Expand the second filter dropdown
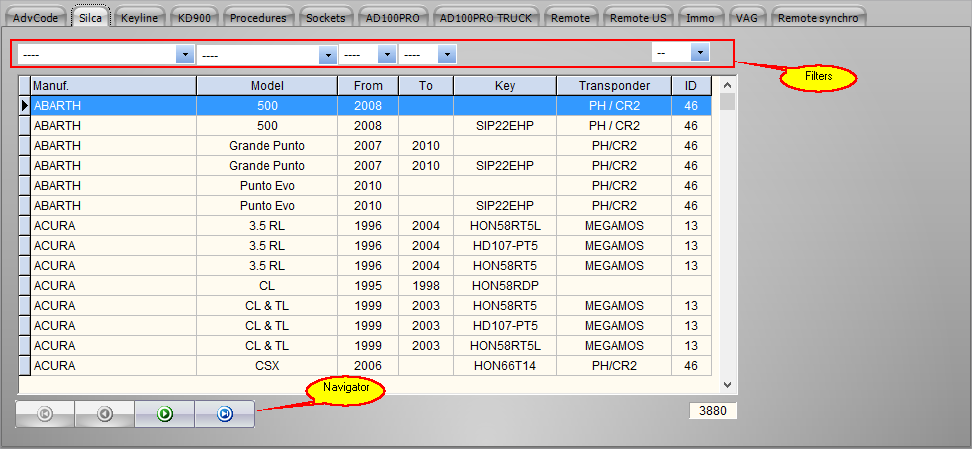 (x=327, y=54)
